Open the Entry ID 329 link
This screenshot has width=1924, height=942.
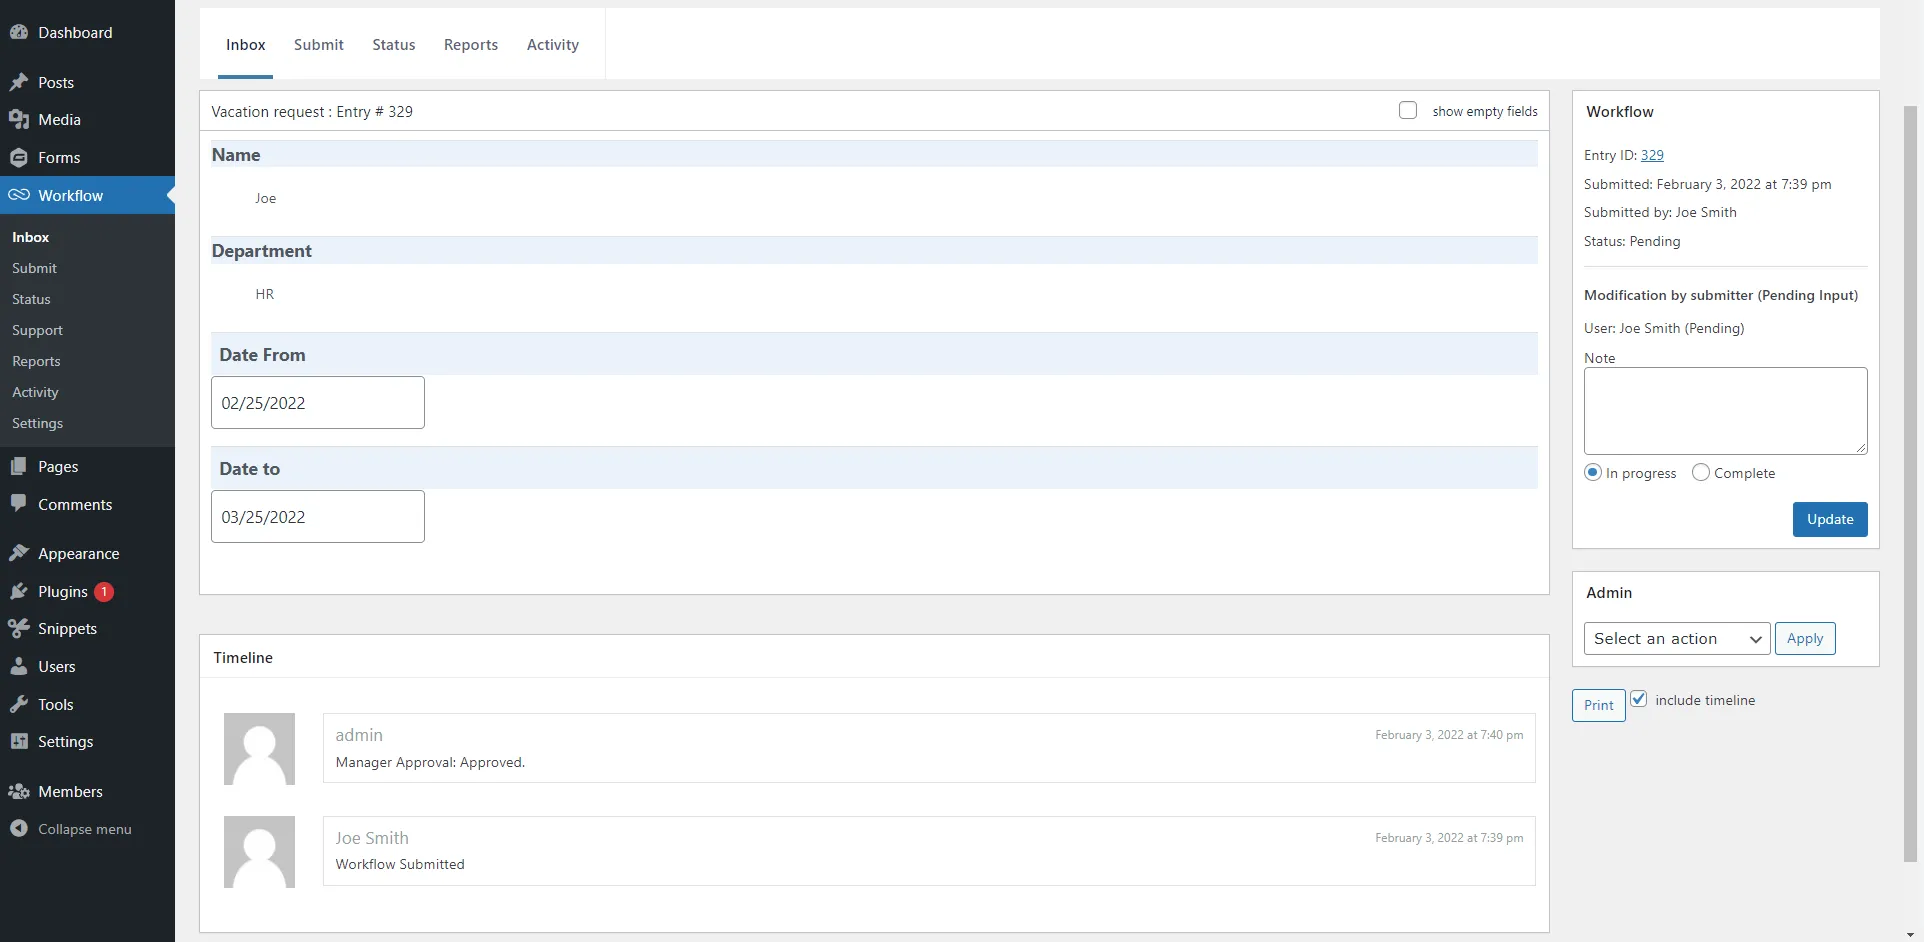[x=1652, y=155]
